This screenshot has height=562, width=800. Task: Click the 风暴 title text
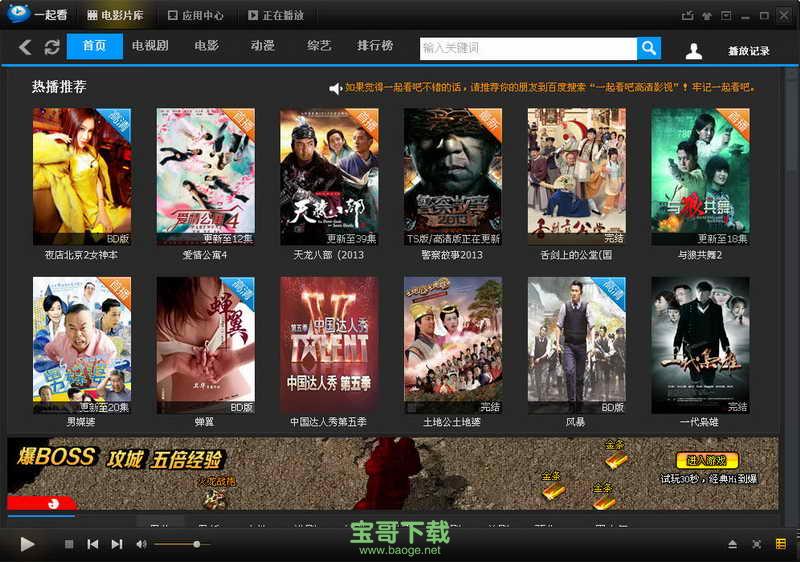(x=576, y=422)
